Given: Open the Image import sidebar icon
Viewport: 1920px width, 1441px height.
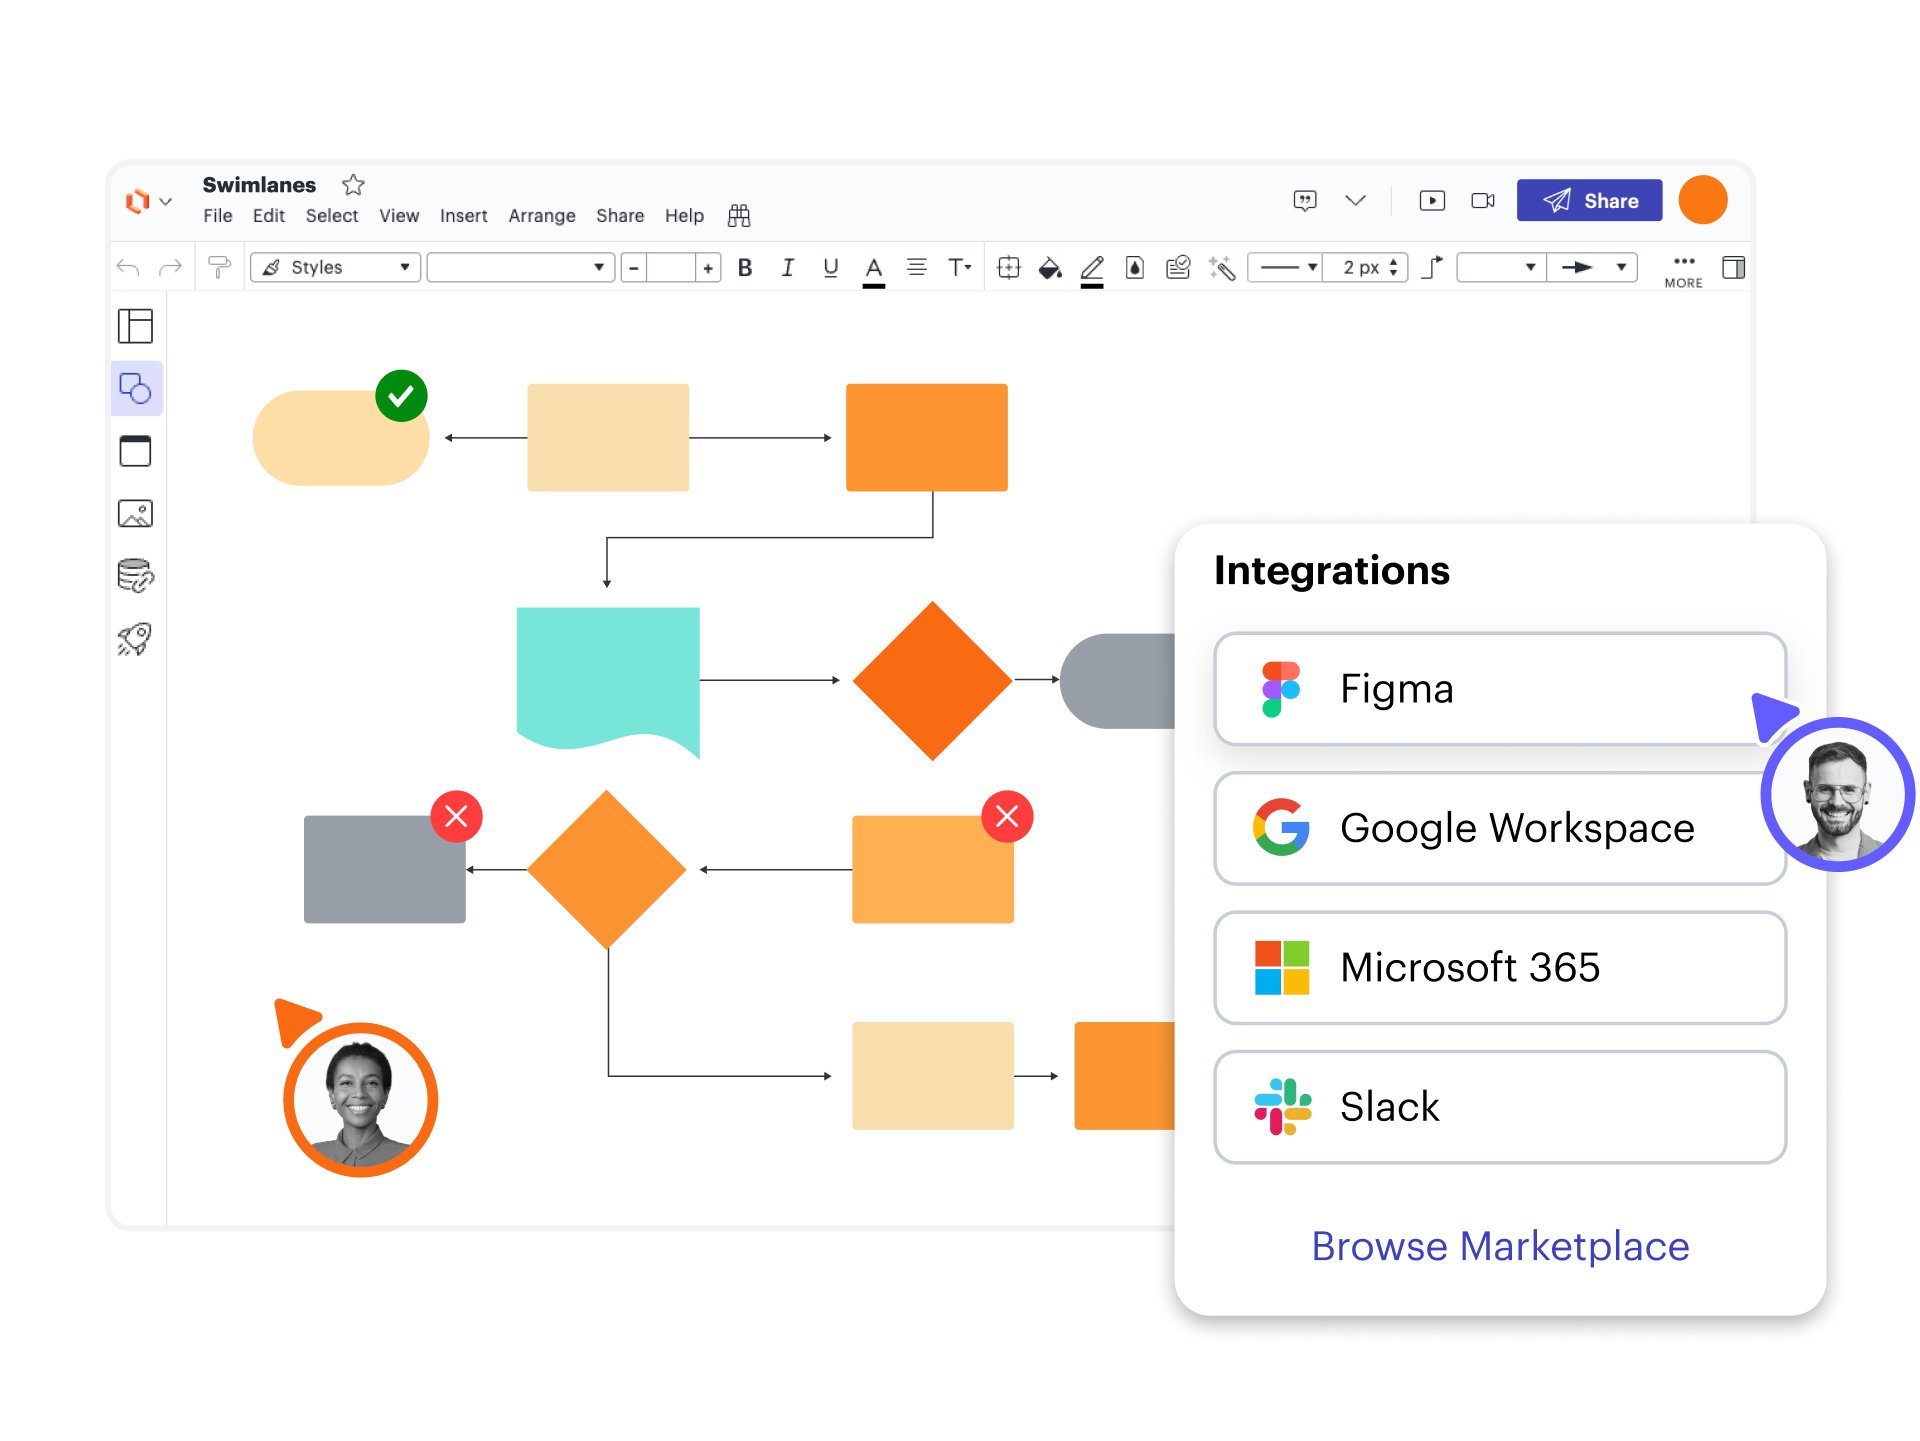Looking at the screenshot, I should pos(135,514).
